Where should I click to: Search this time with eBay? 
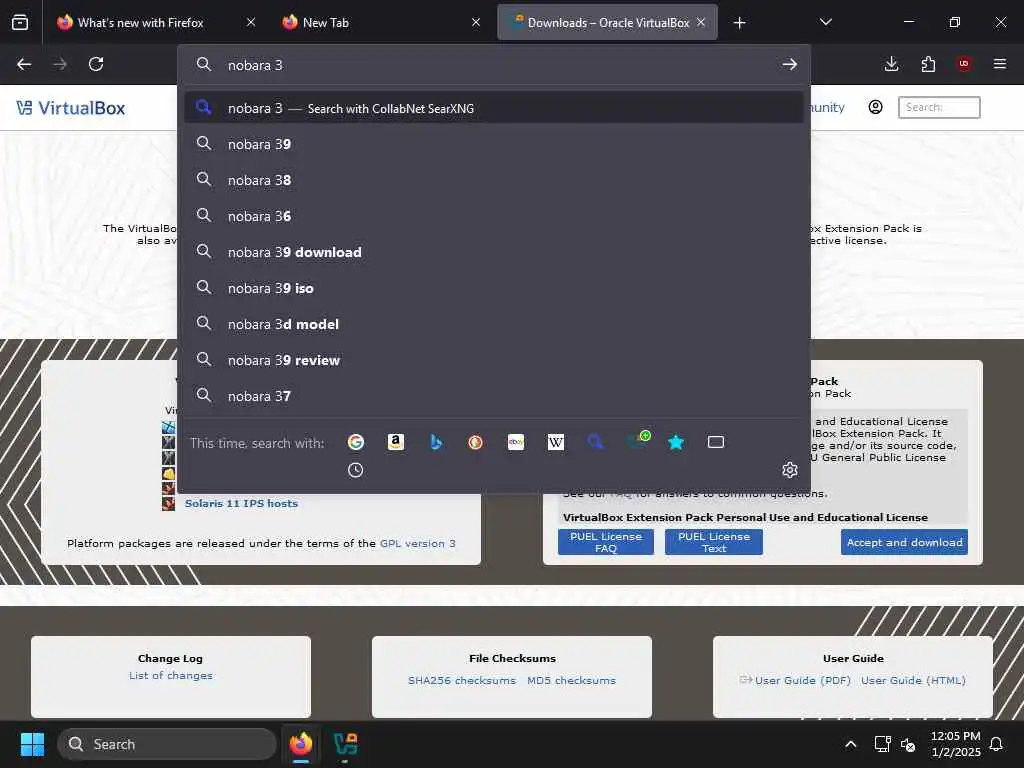(516, 442)
